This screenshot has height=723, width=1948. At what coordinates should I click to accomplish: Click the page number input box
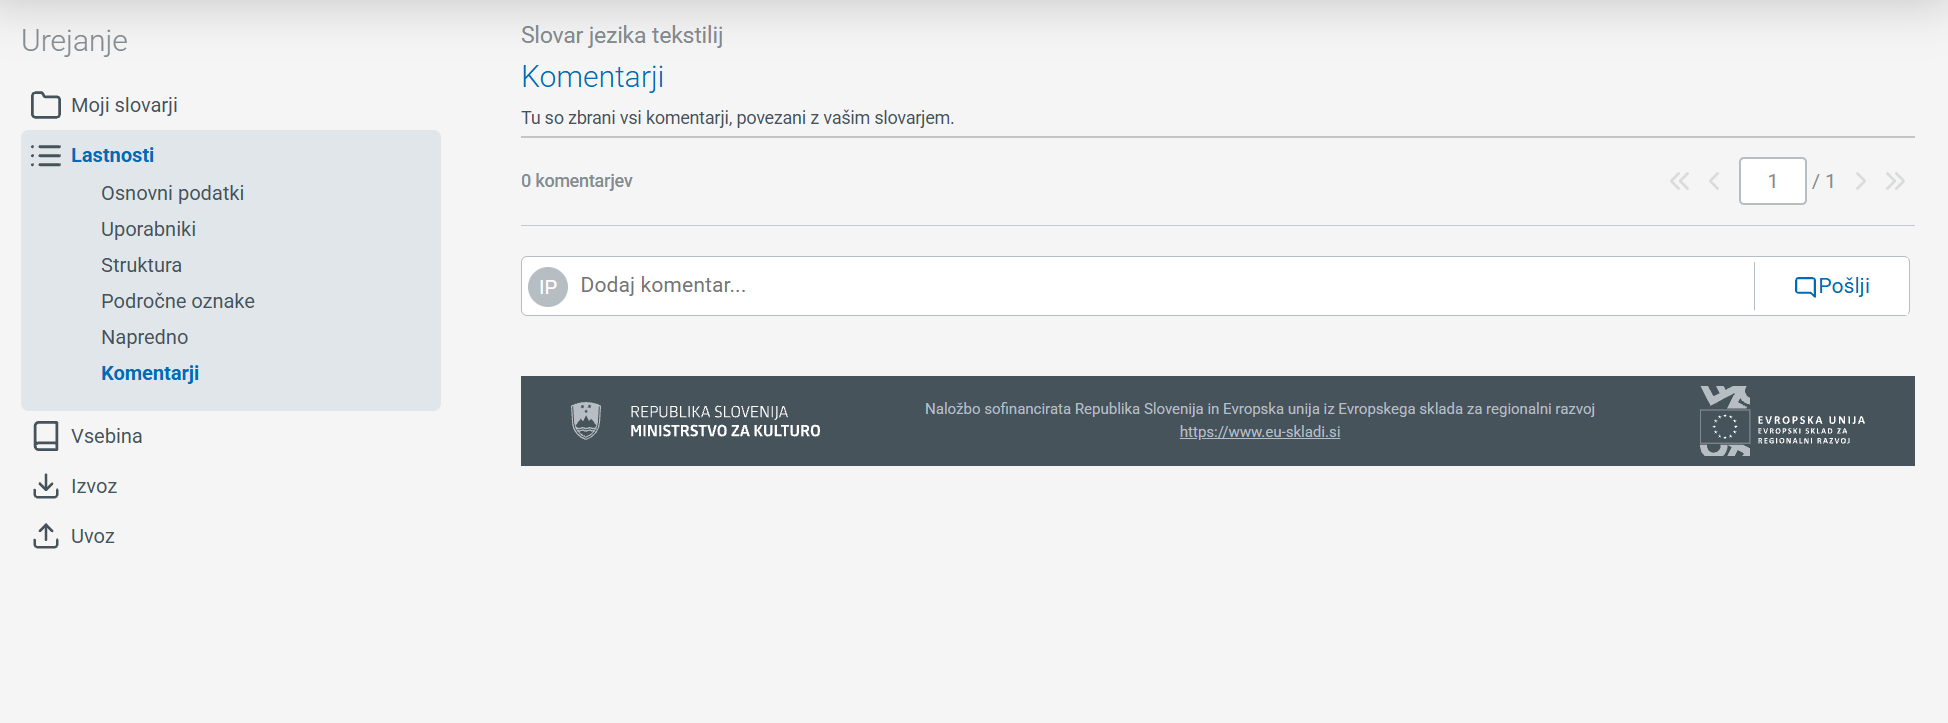point(1772,181)
